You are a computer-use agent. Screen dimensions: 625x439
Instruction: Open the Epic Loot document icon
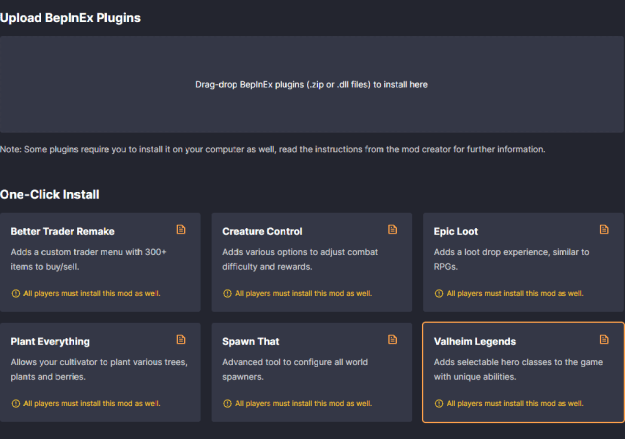click(604, 230)
